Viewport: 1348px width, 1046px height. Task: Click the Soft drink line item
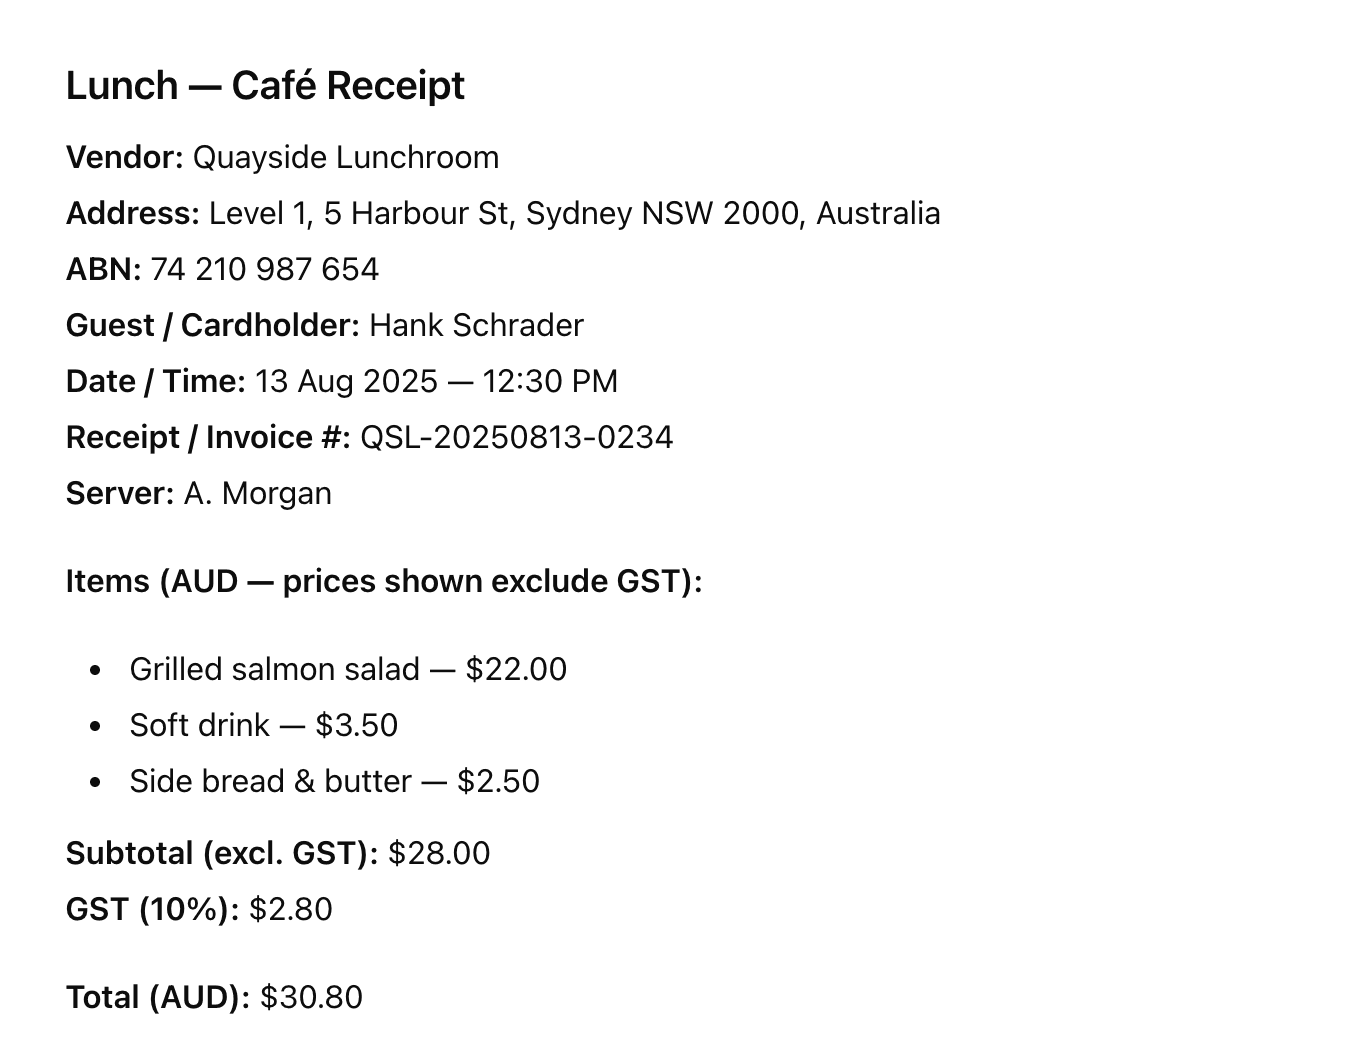point(199,726)
